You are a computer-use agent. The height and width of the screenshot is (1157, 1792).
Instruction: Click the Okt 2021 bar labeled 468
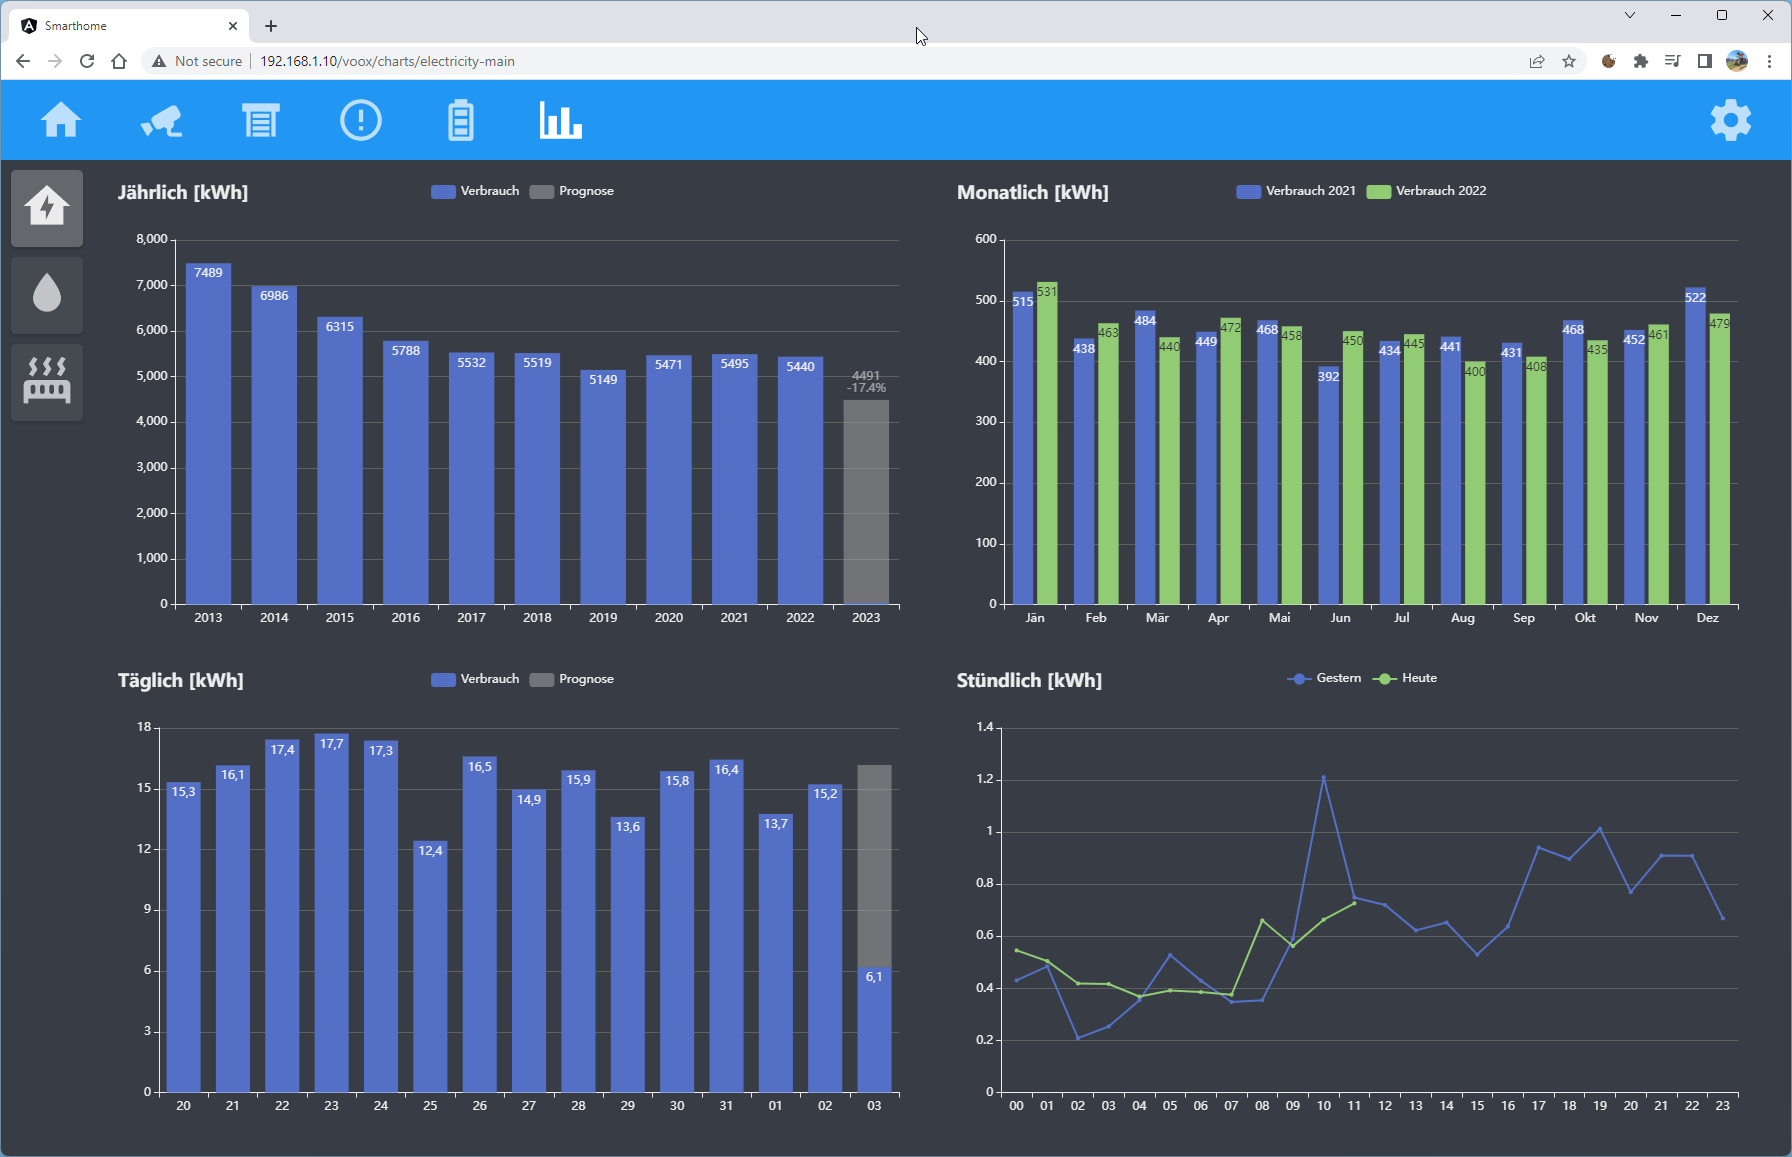1574,462
